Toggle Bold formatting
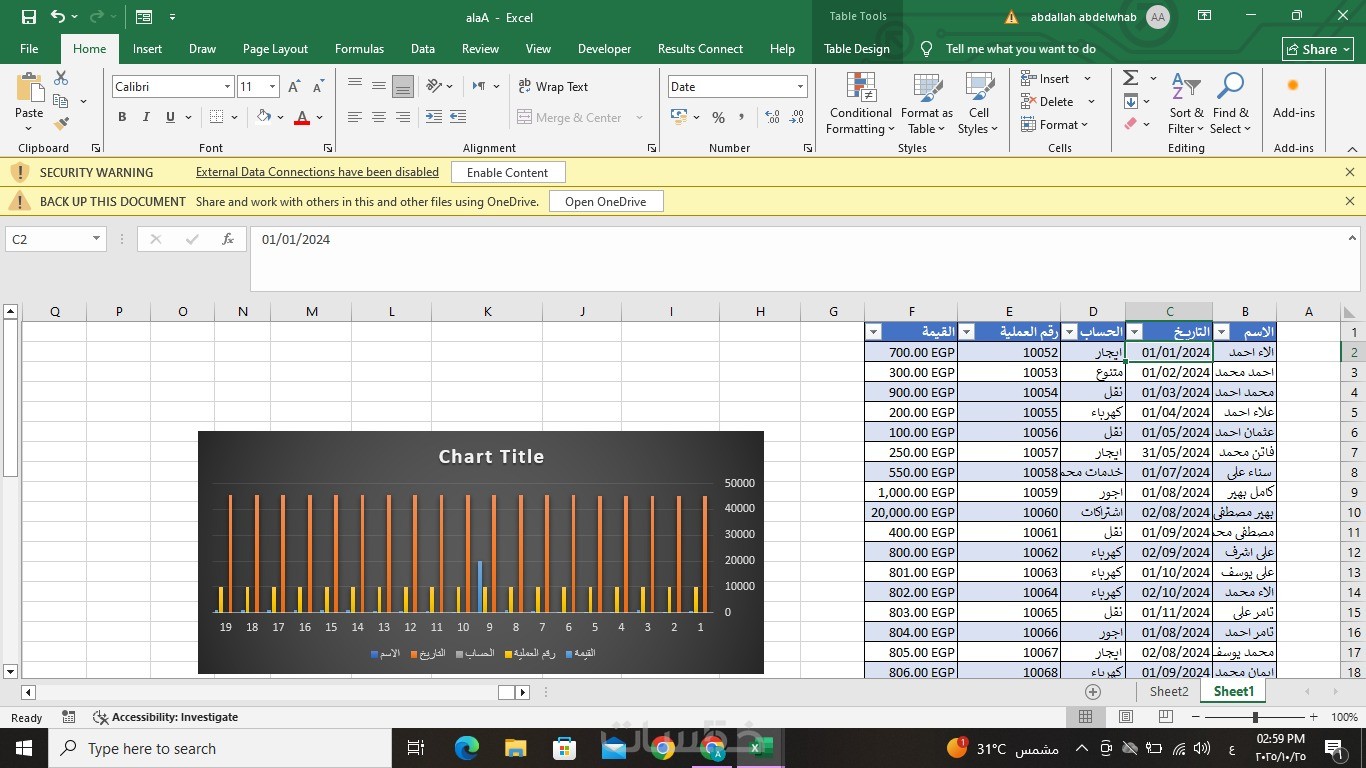This screenshot has height=768, width=1366. point(122,117)
